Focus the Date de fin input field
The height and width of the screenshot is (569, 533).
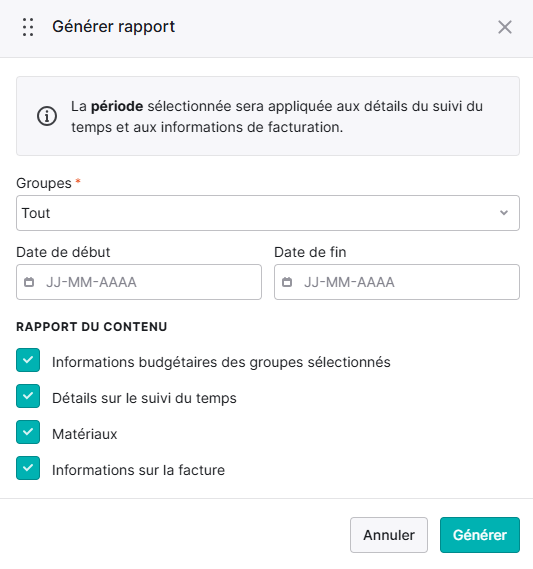[397, 282]
